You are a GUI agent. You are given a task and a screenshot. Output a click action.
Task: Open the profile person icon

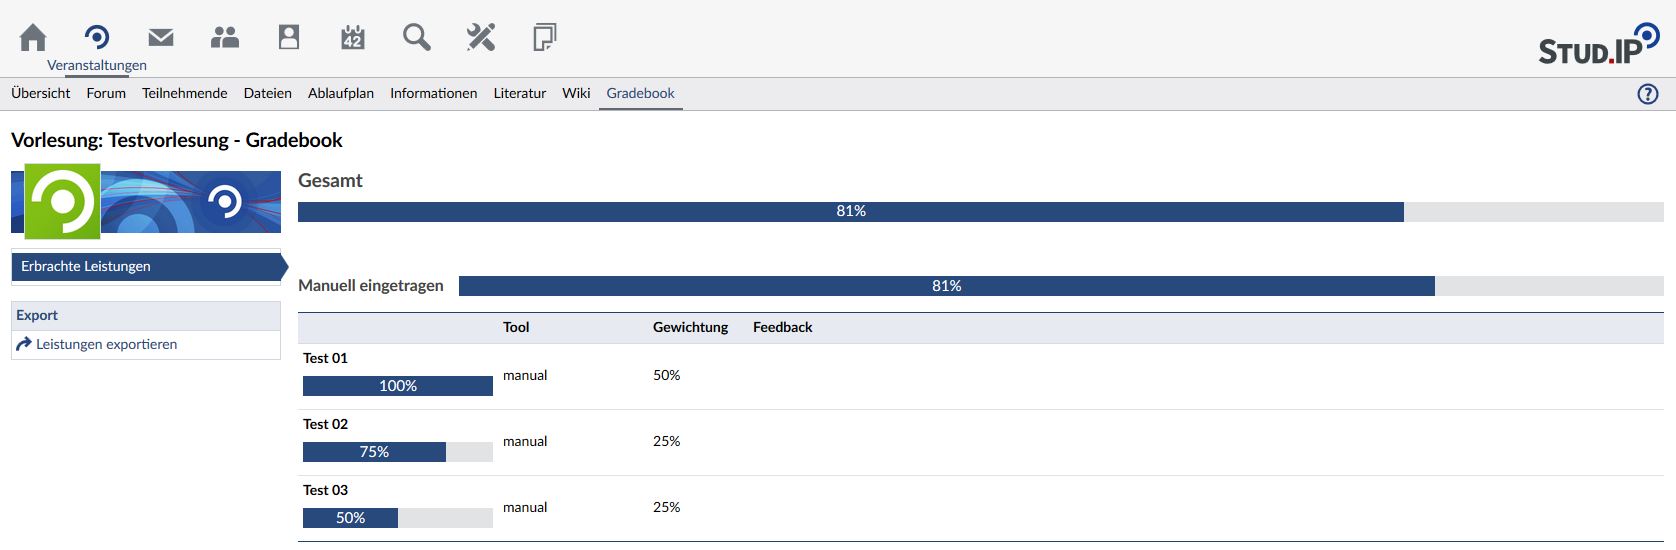(x=289, y=38)
